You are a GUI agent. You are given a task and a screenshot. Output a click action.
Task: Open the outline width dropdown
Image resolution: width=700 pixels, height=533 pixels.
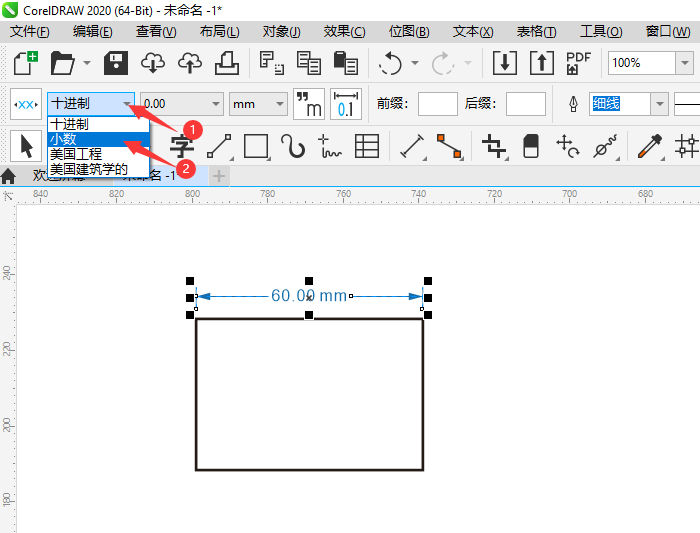coord(659,104)
